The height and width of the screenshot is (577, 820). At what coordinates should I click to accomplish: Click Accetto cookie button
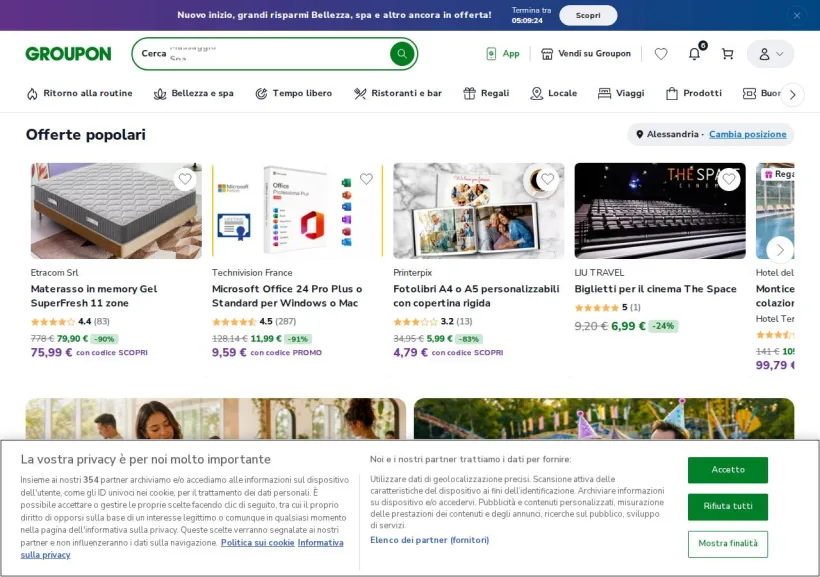tap(727, 470)
